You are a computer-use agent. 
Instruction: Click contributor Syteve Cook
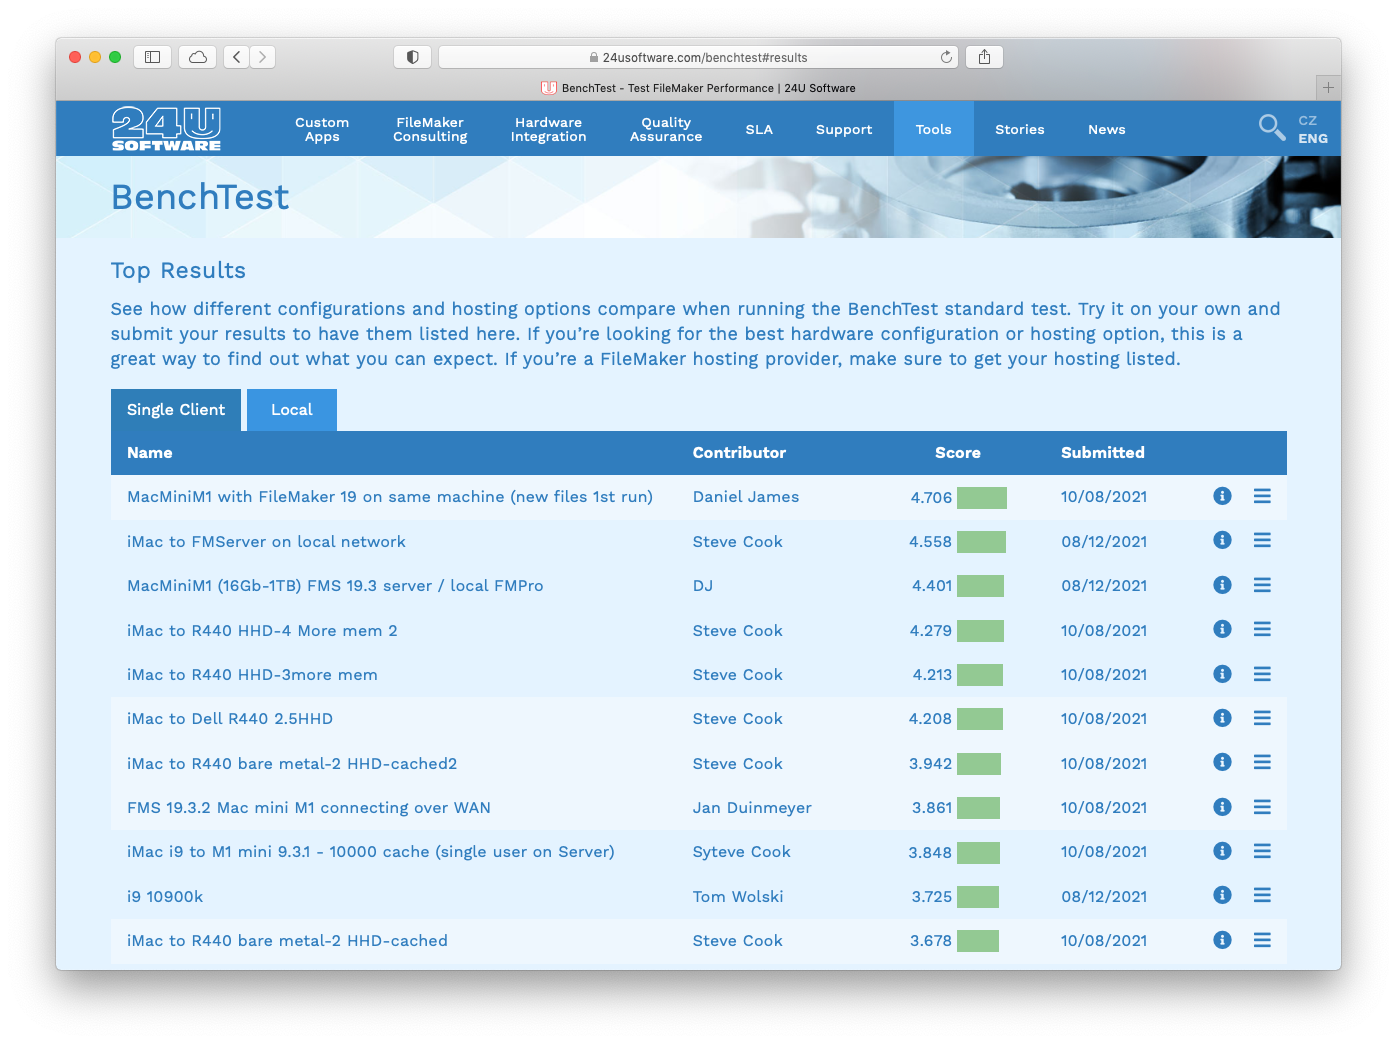(742, 852)
